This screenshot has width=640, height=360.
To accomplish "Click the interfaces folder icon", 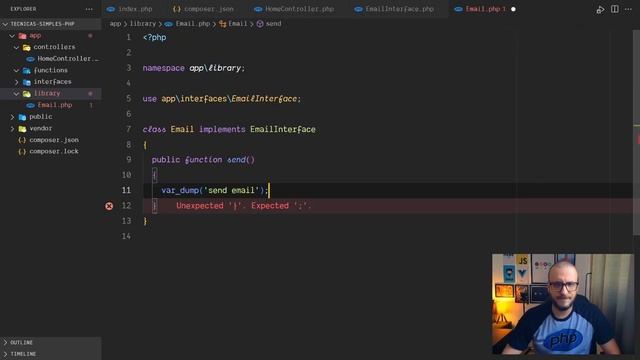I will coord(27,82).
